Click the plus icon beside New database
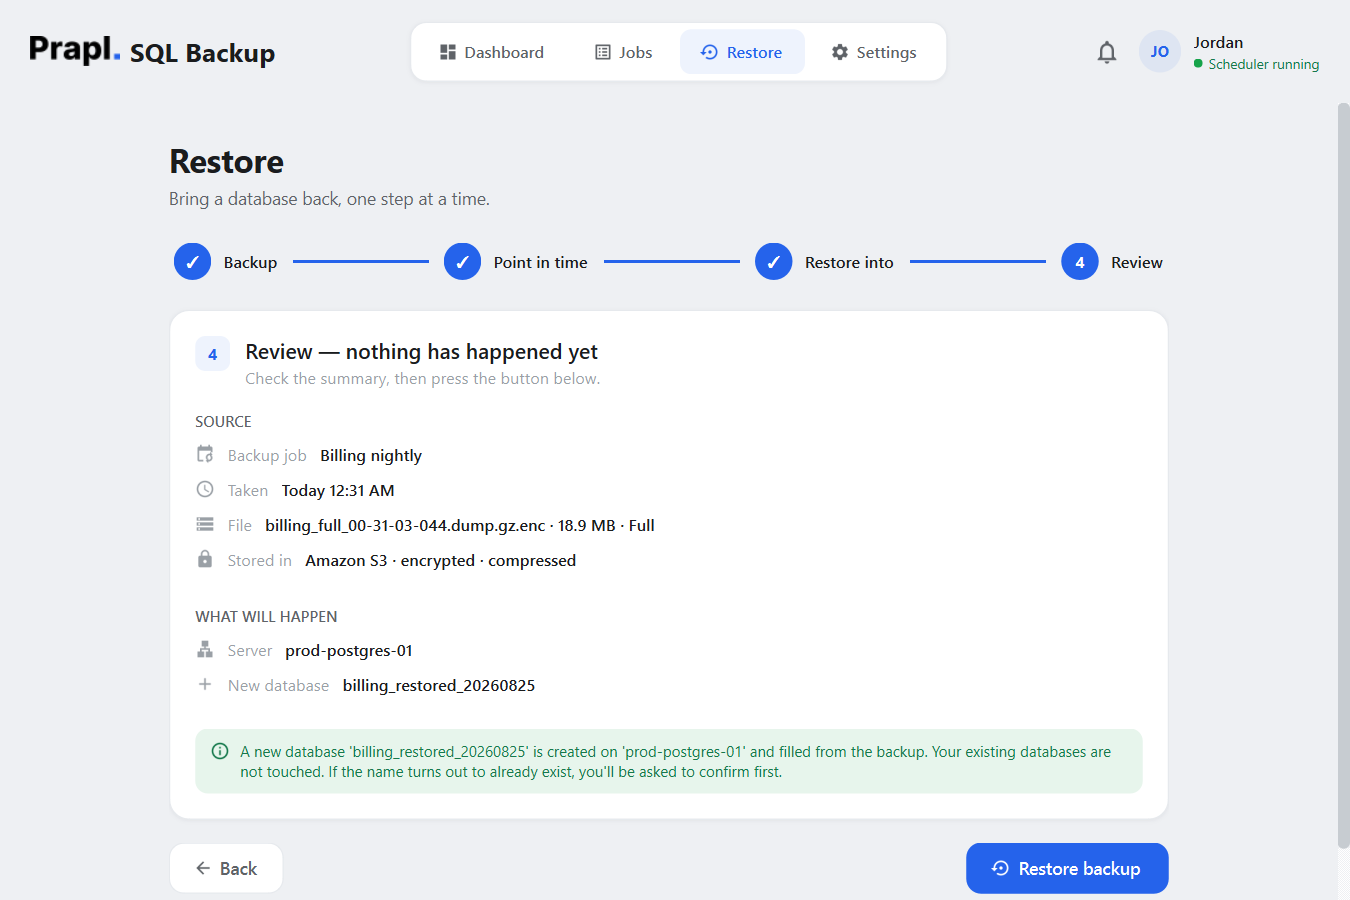 click(205, 685)
